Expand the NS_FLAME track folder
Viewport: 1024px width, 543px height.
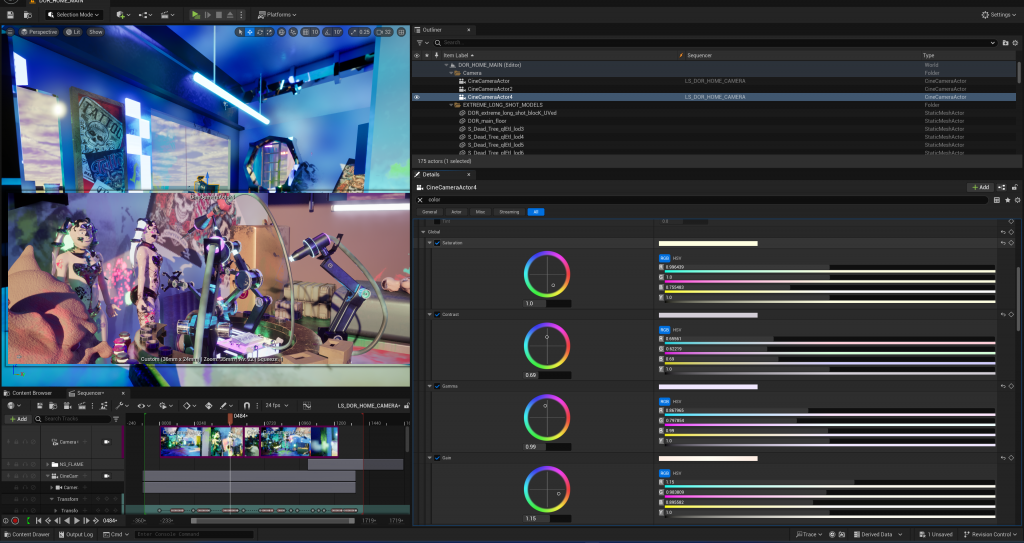47,464
